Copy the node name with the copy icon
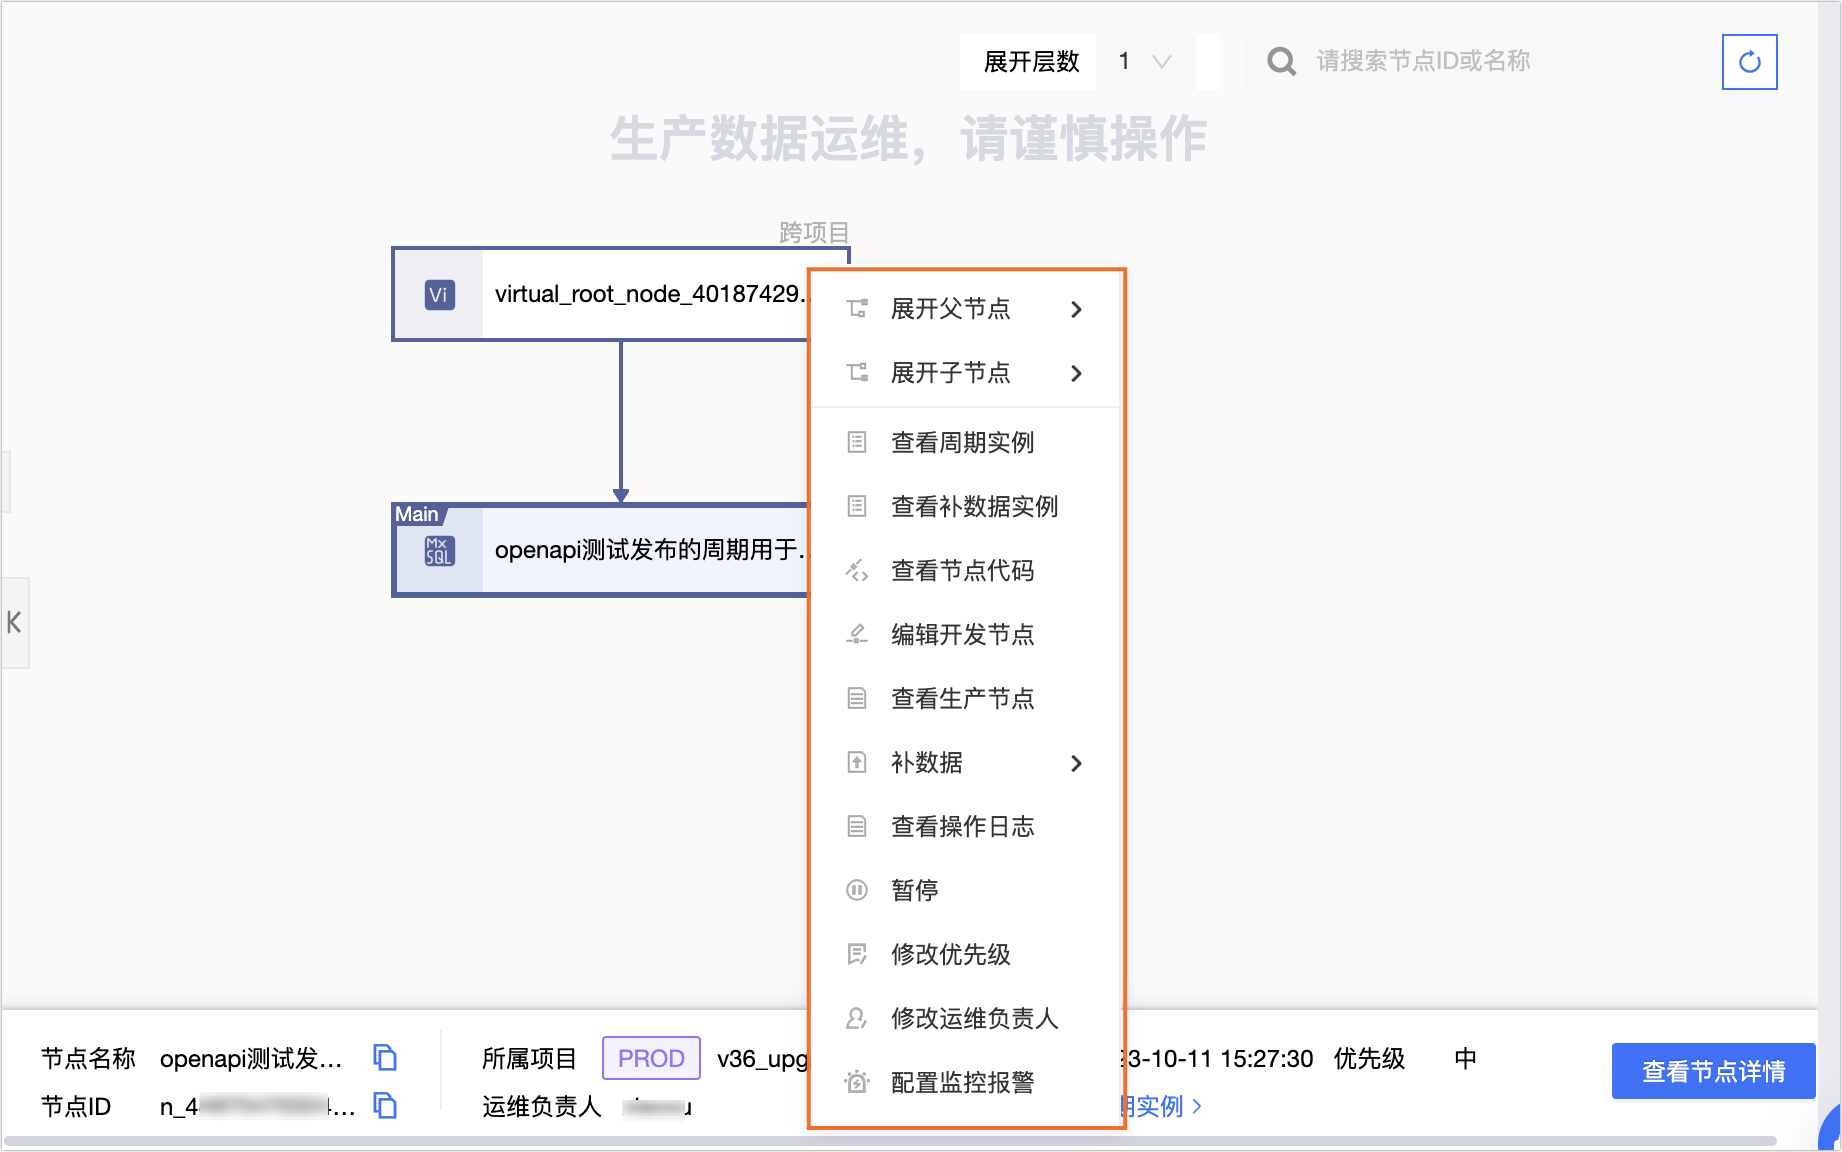1842x1152 pixels. point(385,1057)
